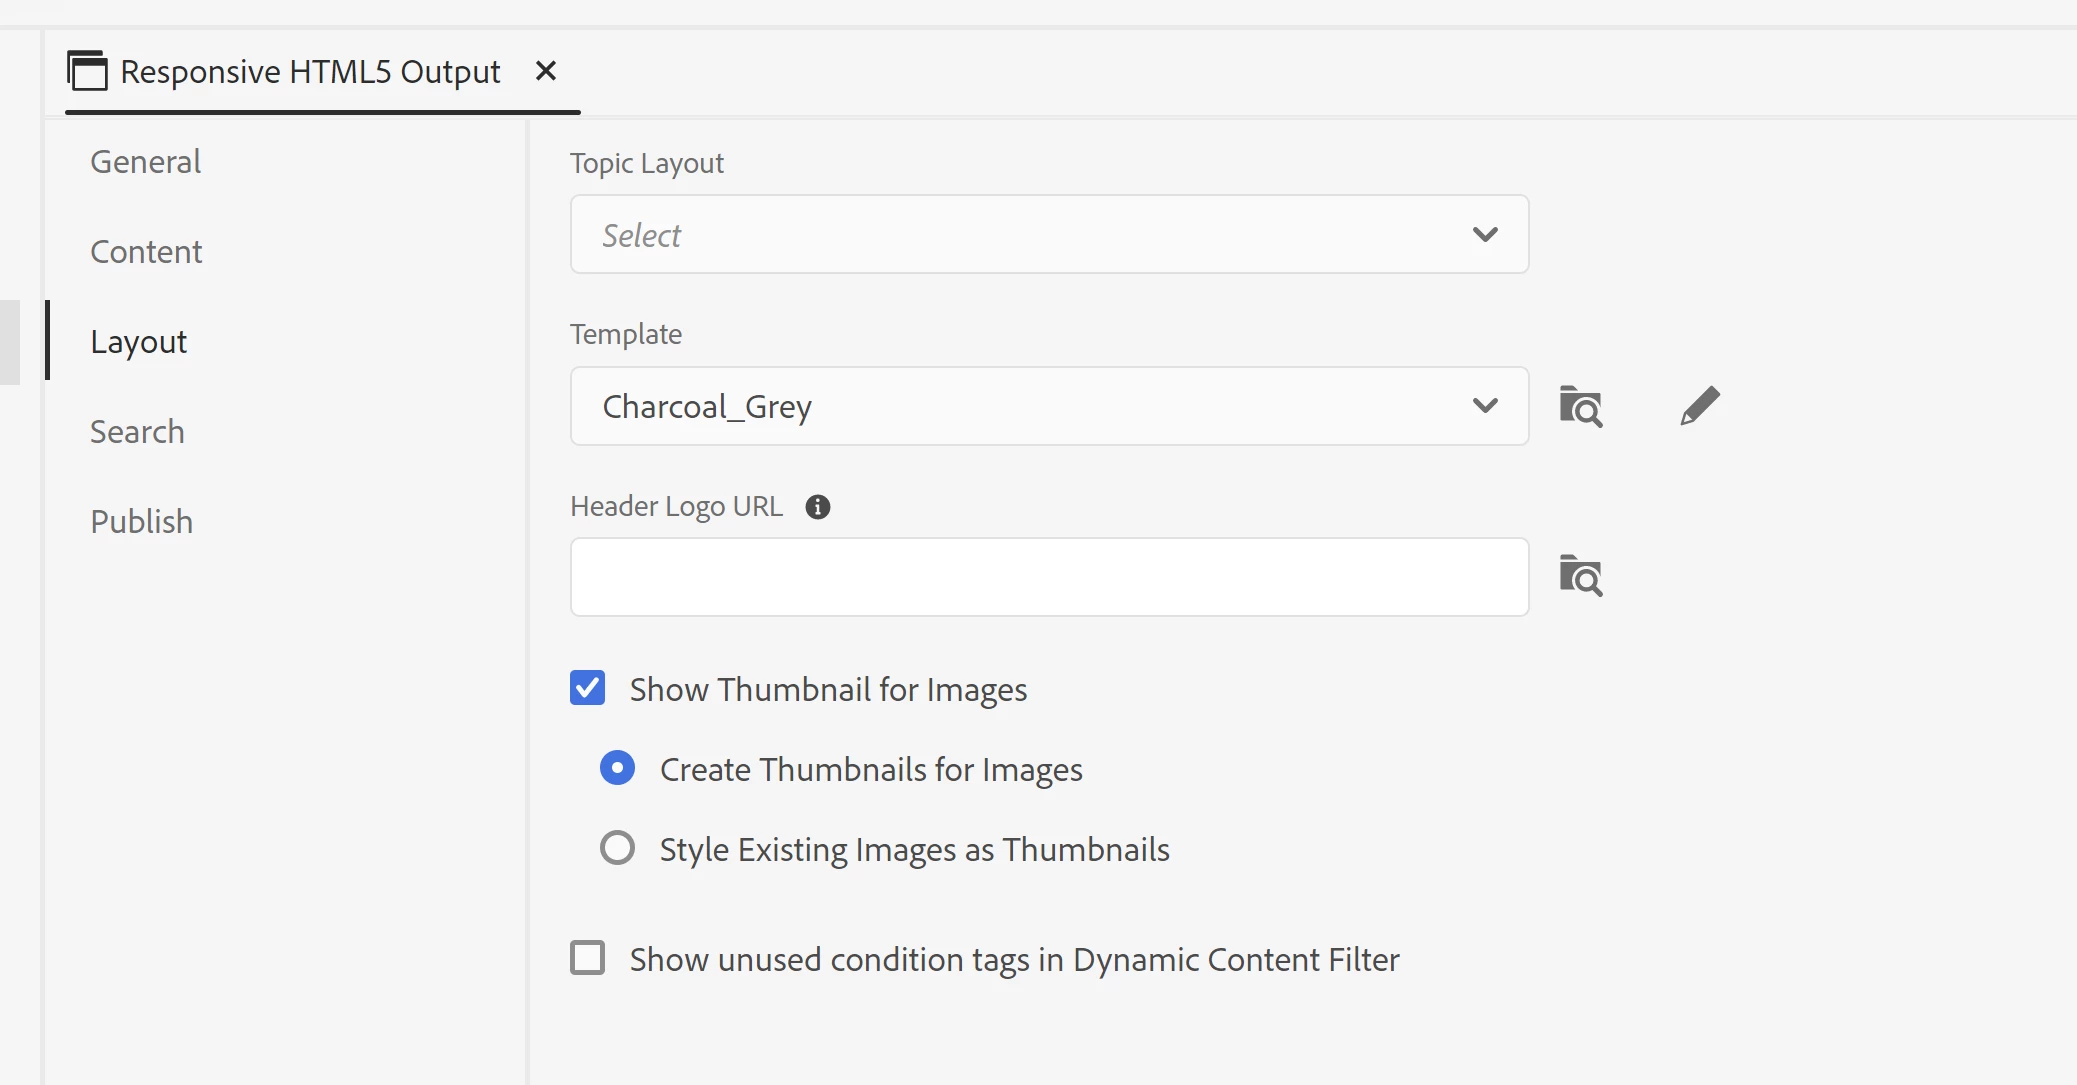Image resolution: width=2077 pixels, height=1085 pixels.
Task: Enable Show unused condition tags checkbox
Action: (x=587, y=958)
